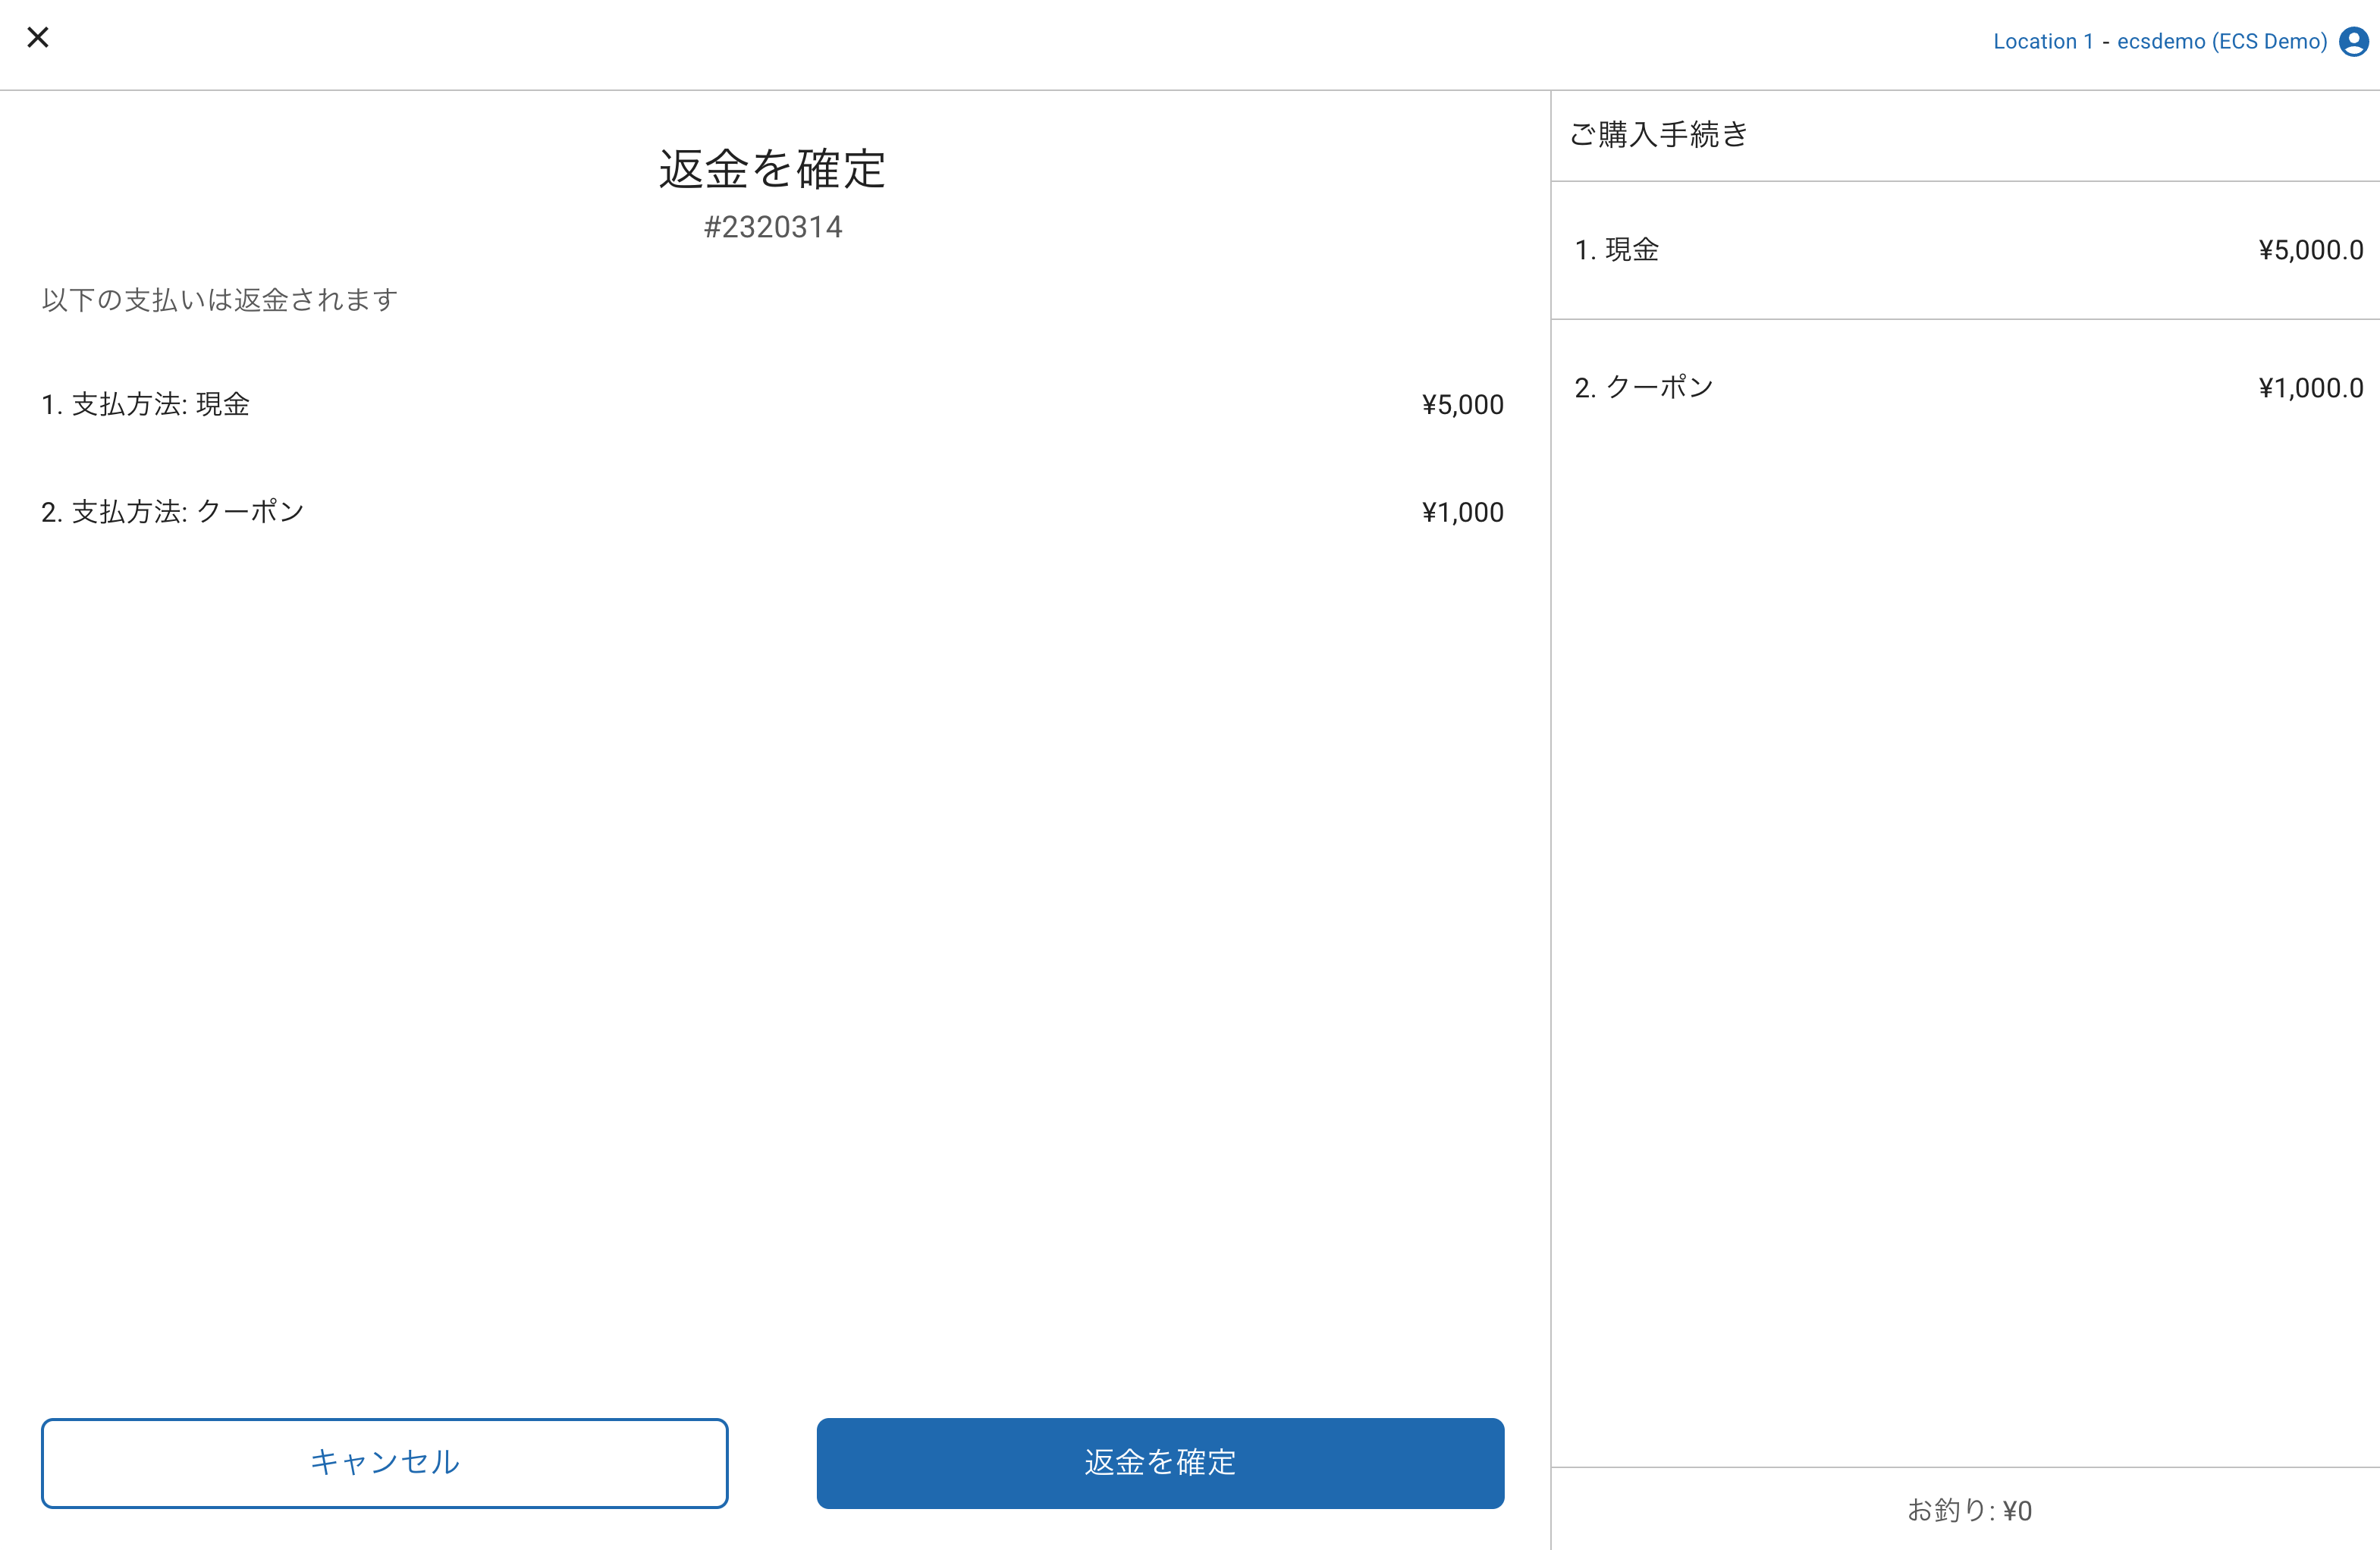Select payment method row 2 クーポン
The height and width of the screenshot is (1550, 2380).
173,512
